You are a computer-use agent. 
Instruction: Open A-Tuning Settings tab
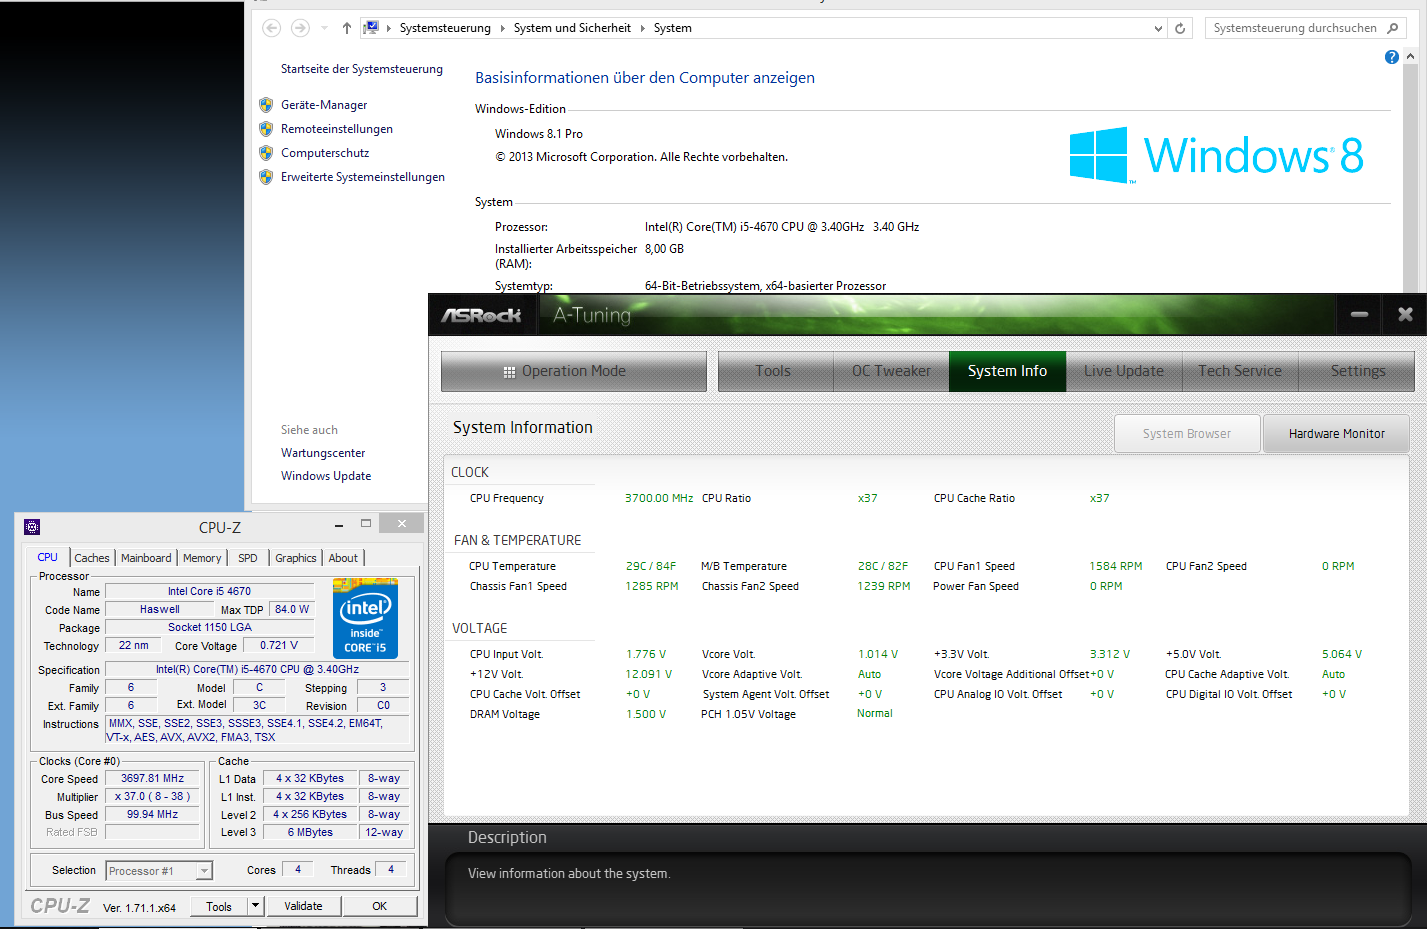click(x=1357, y=371)
